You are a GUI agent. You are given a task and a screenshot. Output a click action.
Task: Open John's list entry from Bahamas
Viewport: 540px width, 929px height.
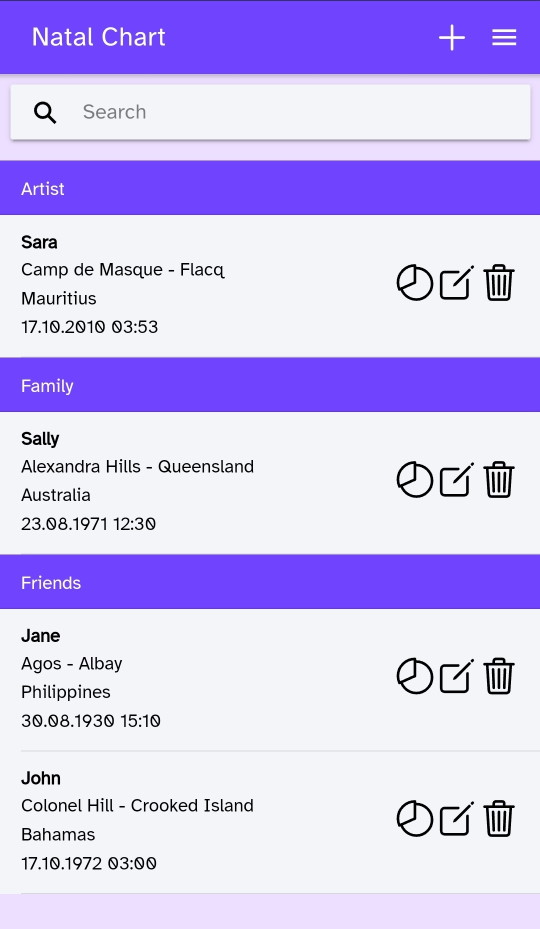pos(270,822)
